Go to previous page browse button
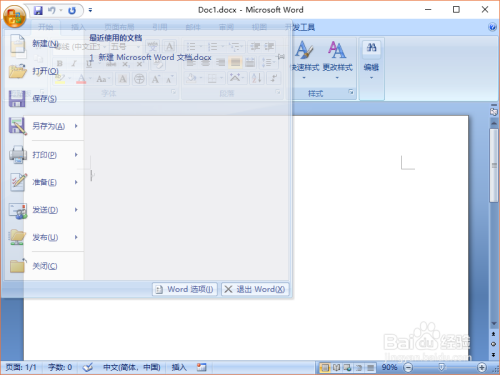Screen dimensions: 500x375 pyautogui.click(x=494, y=334)
